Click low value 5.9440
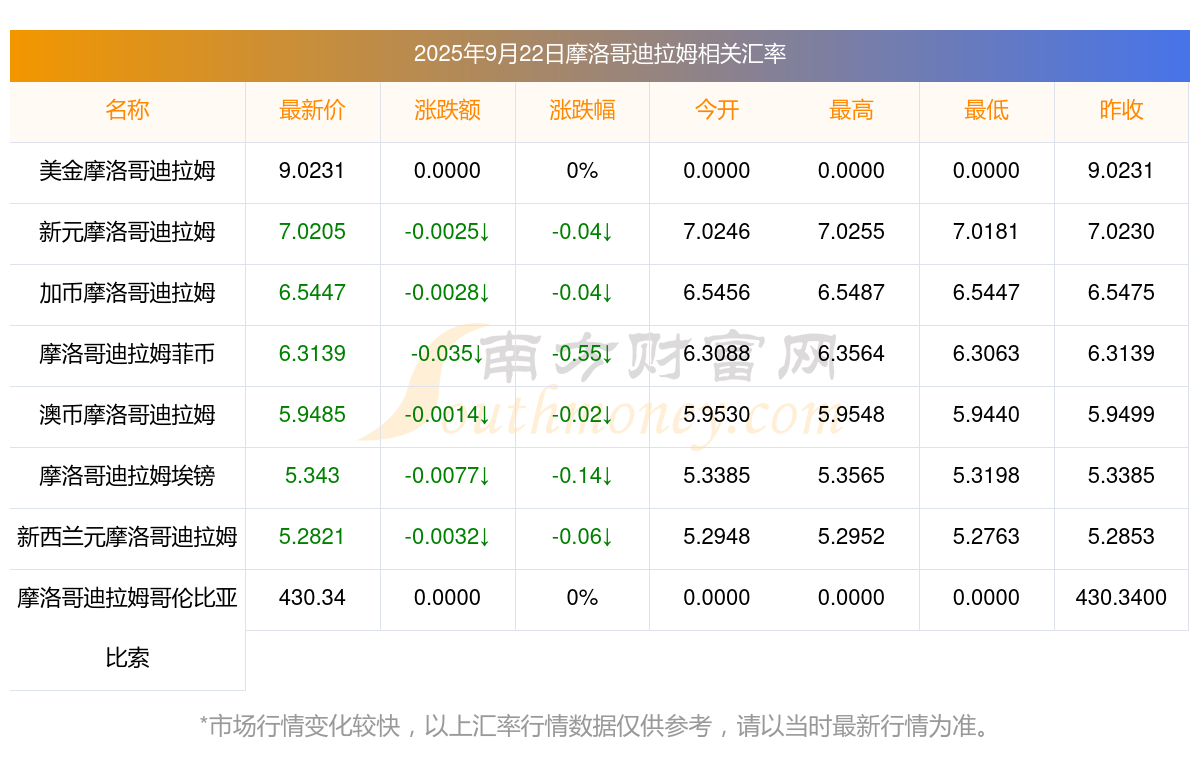1200x757 pixels. (x=986, y=415)
